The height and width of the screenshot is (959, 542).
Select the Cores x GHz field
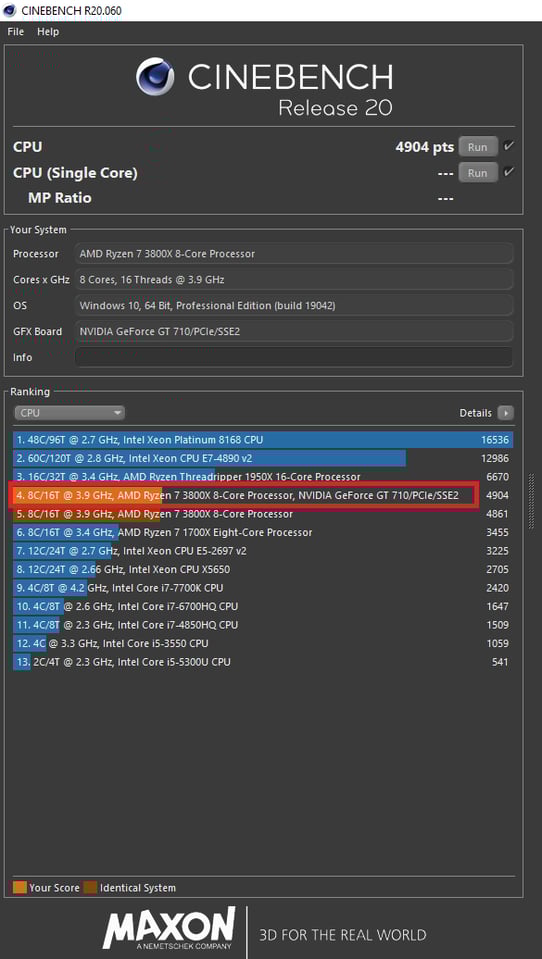click(x=294, y=280)
